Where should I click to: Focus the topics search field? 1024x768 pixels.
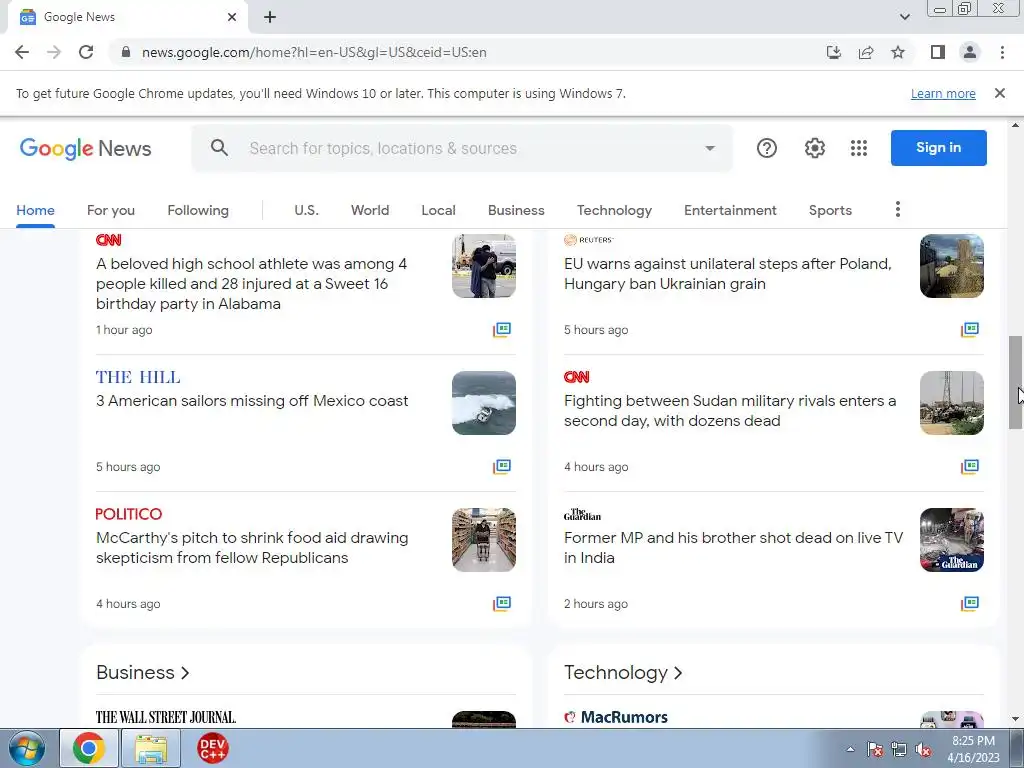pos(462,148)
